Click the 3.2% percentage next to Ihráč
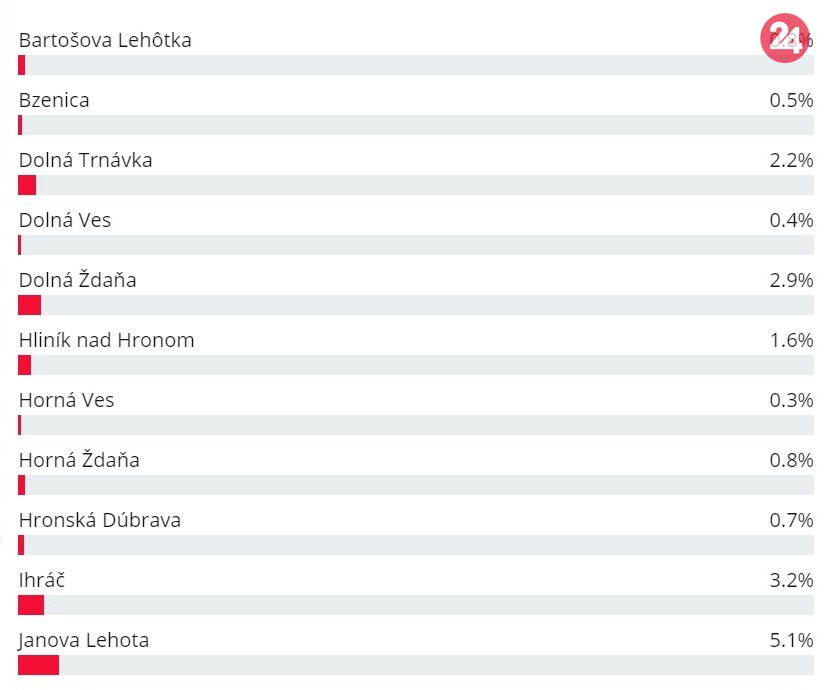Screen dimensions: 825x690 [x=791, y=580]
